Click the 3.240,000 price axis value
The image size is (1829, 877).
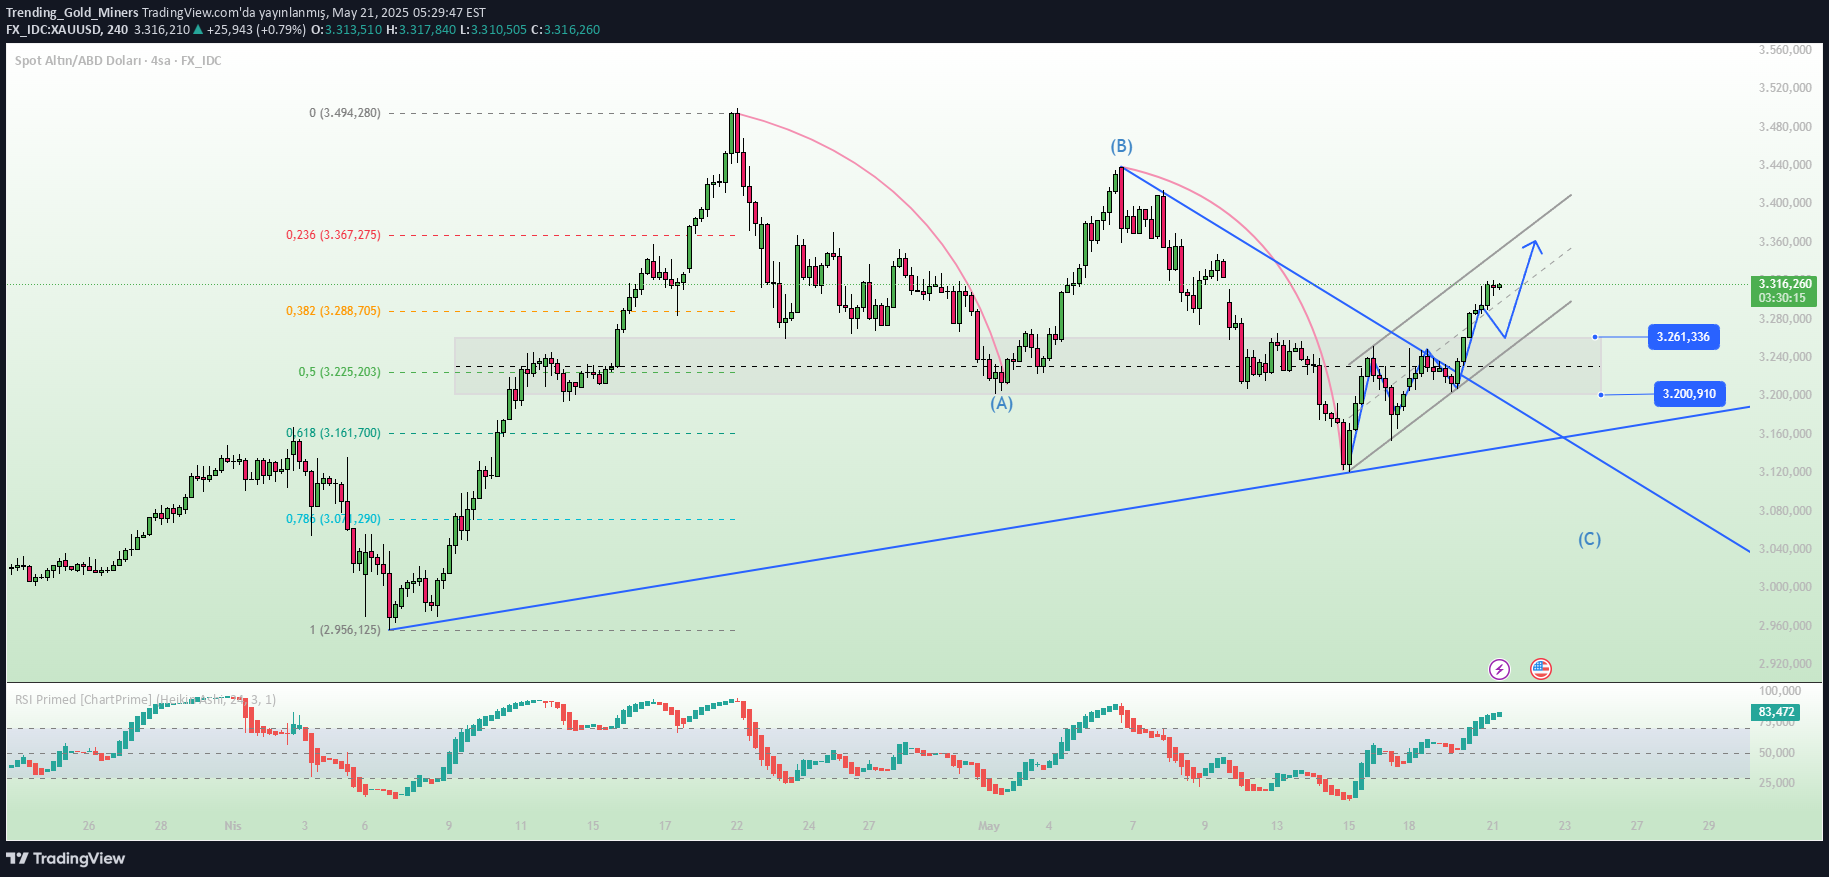pos(1785,357)
